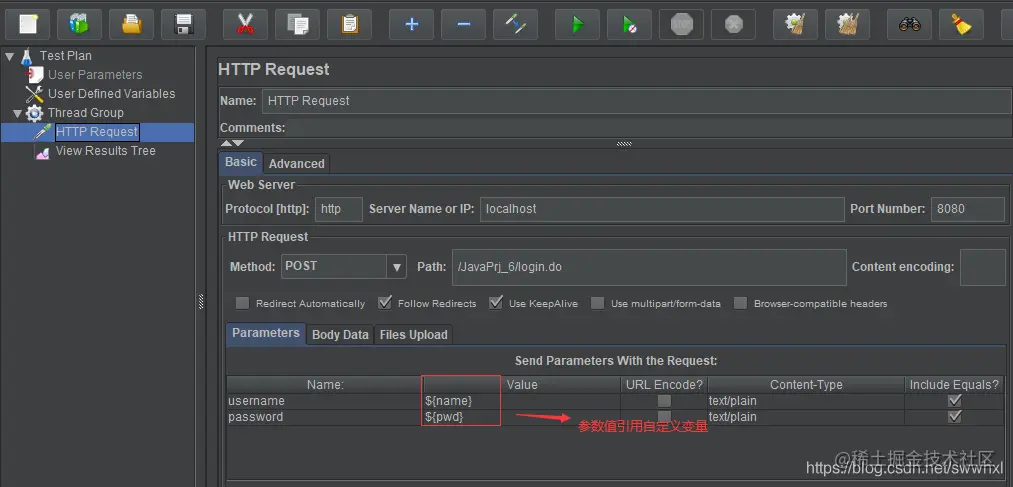This screenshot has height=487, width=1013.
Task: Click the URL Encode? column header
Action: [x=664, y=384]
